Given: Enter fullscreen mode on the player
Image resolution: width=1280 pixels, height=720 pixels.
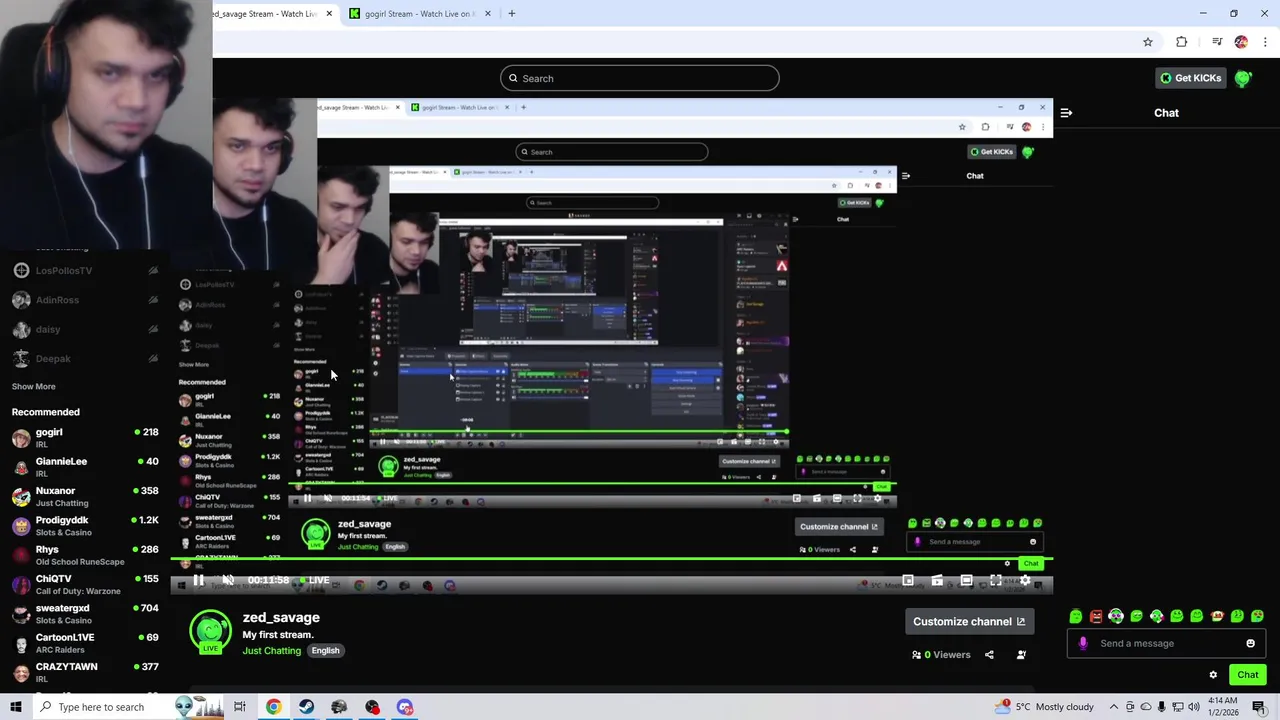Looking at the screenshot, I should point(996,580).
